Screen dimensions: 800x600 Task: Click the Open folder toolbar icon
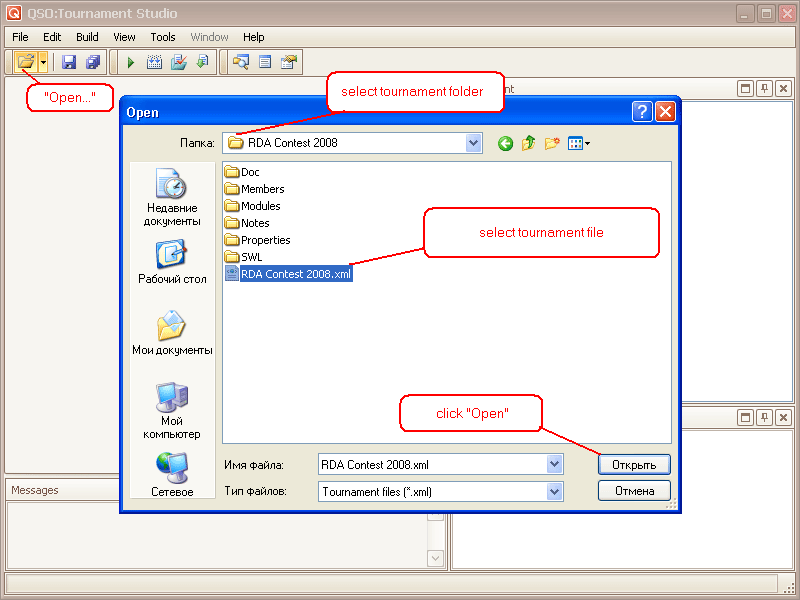click(26, 62)
